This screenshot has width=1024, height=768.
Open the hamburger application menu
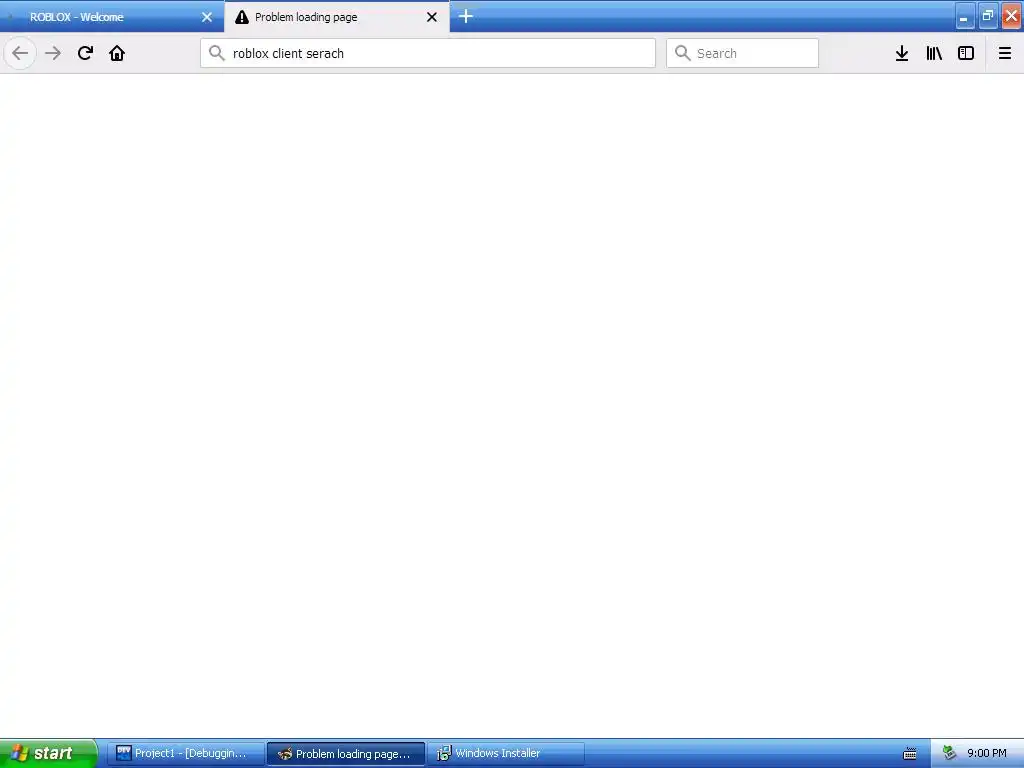pyautogui.click(x=1005, y=53)
